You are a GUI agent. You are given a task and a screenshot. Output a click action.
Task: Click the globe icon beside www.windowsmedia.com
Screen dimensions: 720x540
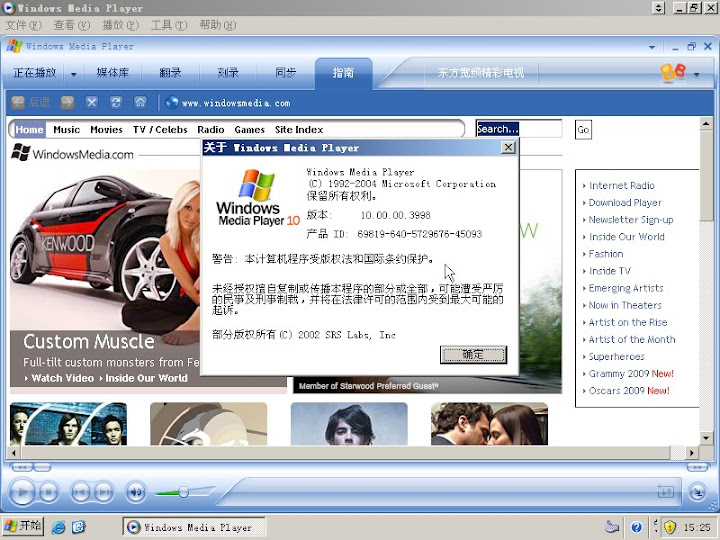(x=172, y=102)
